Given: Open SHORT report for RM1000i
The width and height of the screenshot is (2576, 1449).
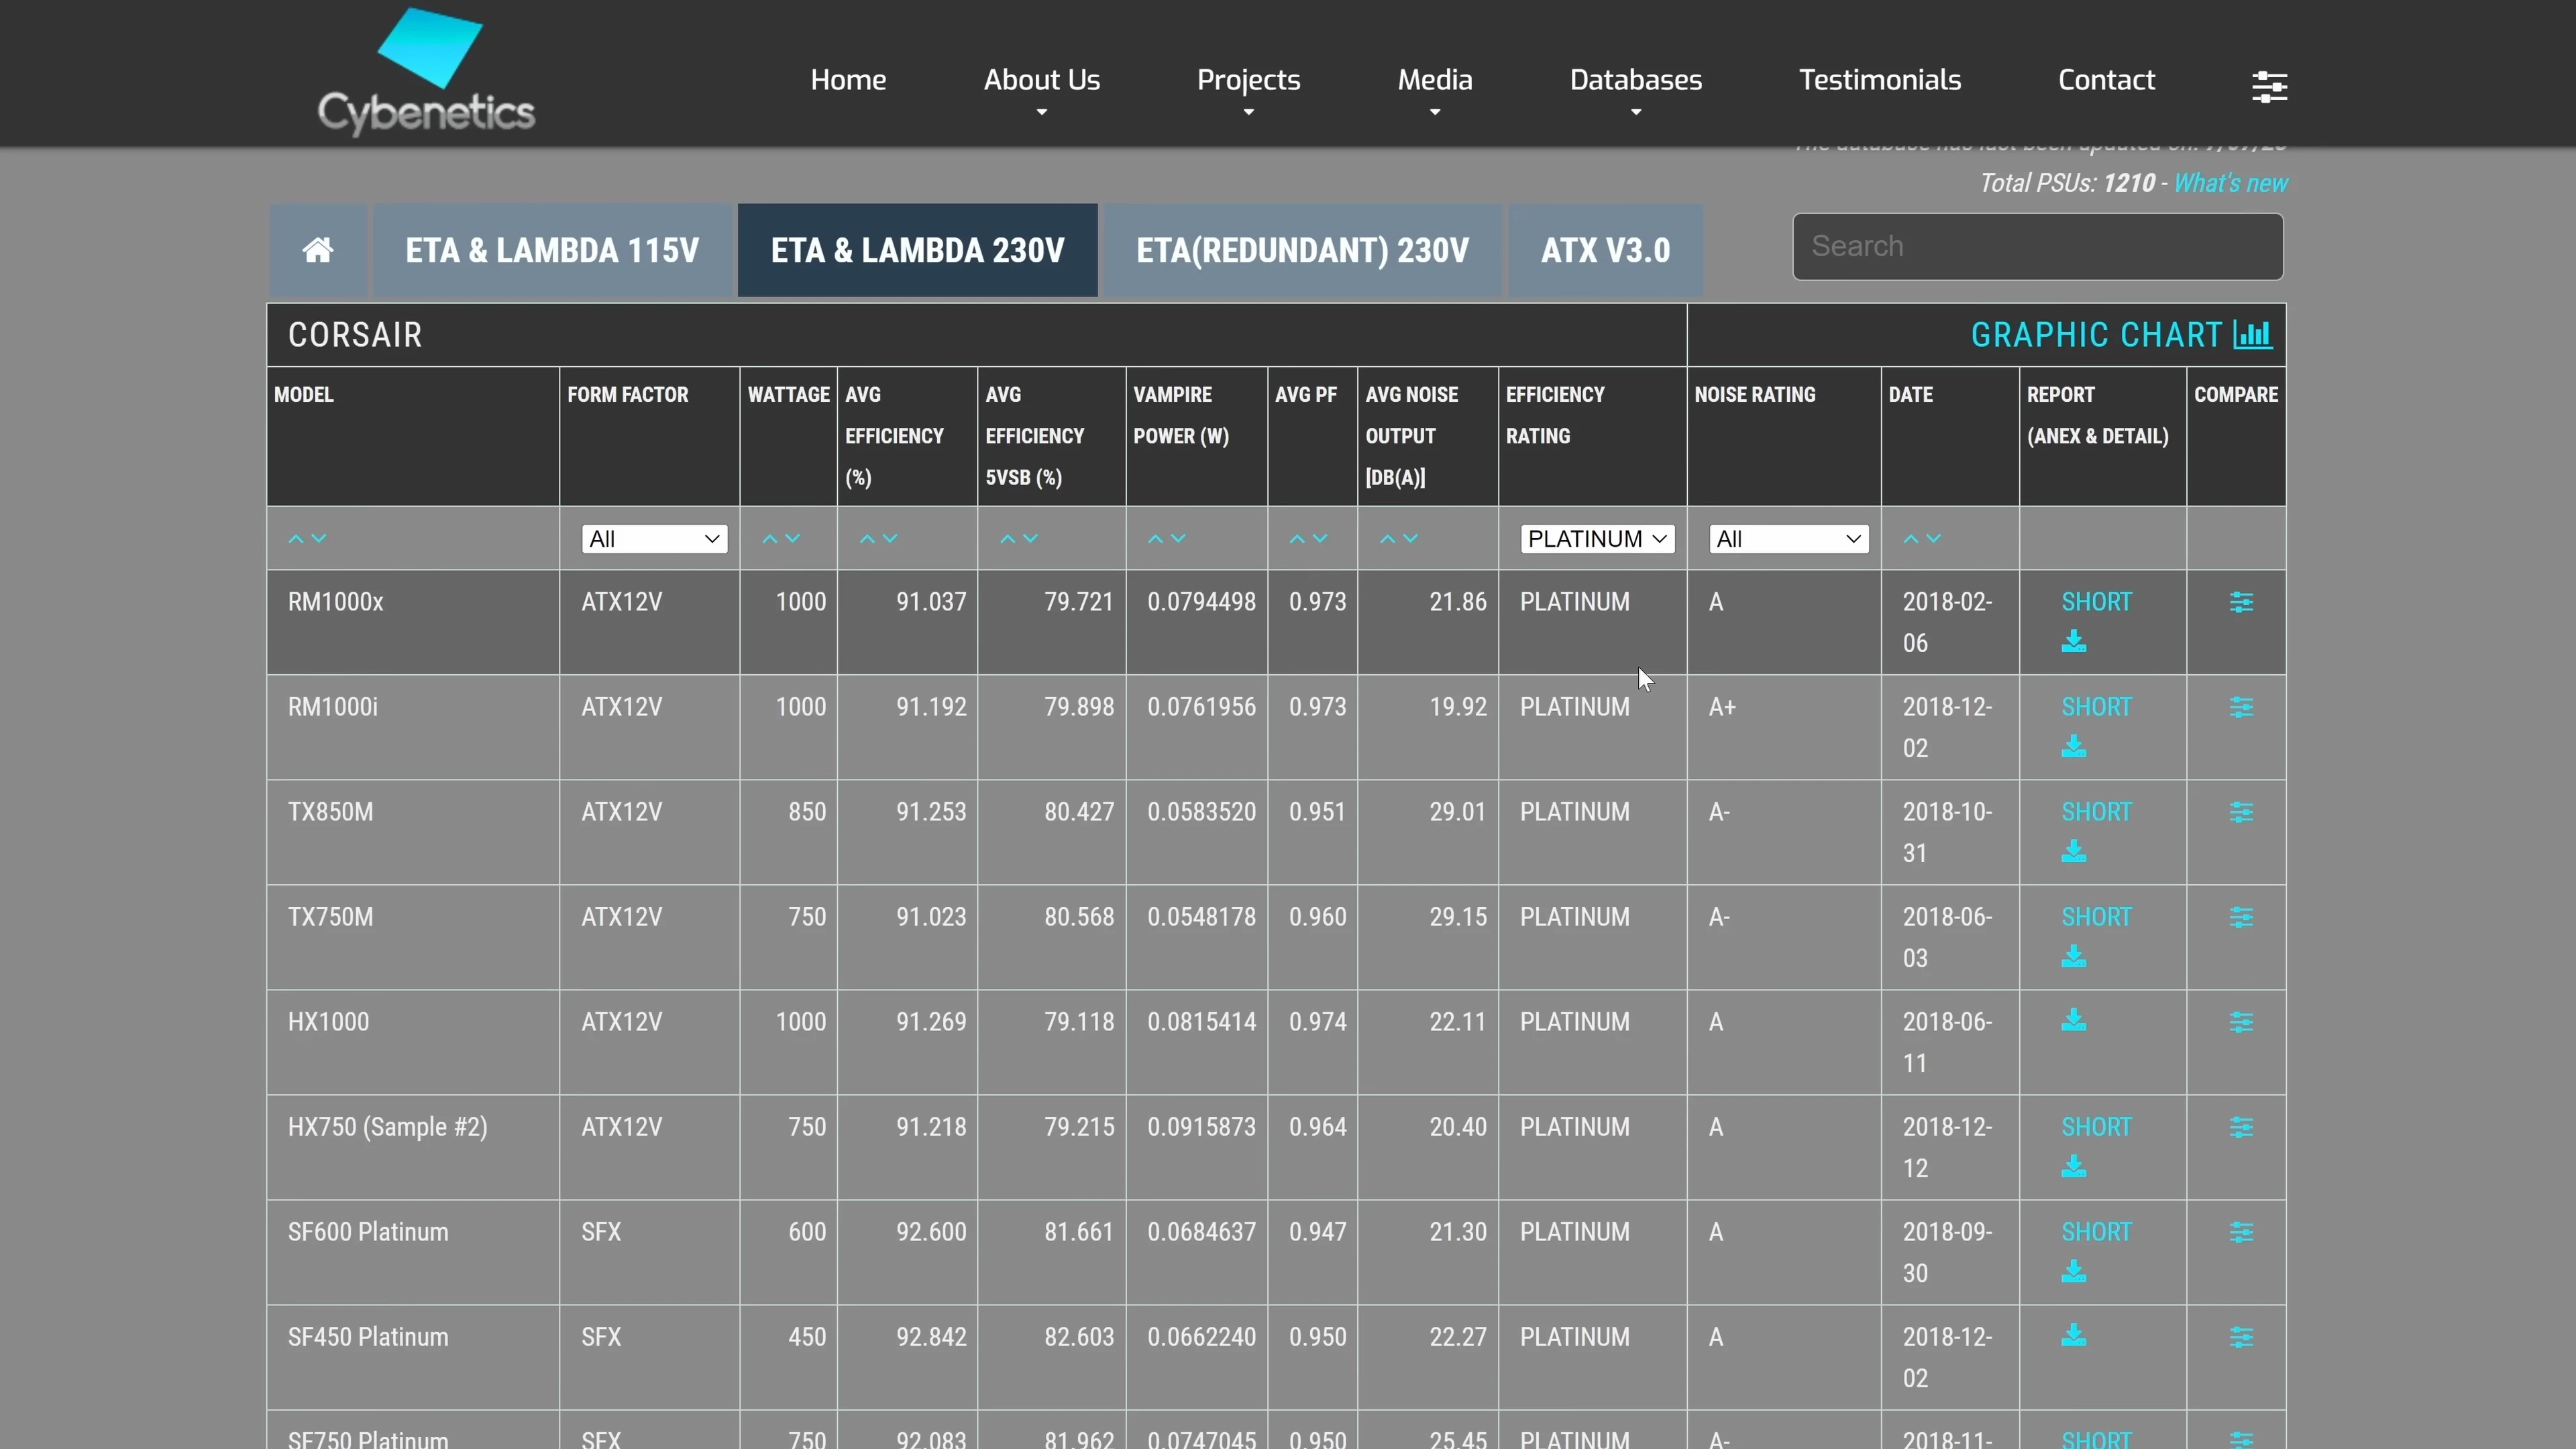Looking at the screenshot, I should (x=2096, y=707).
